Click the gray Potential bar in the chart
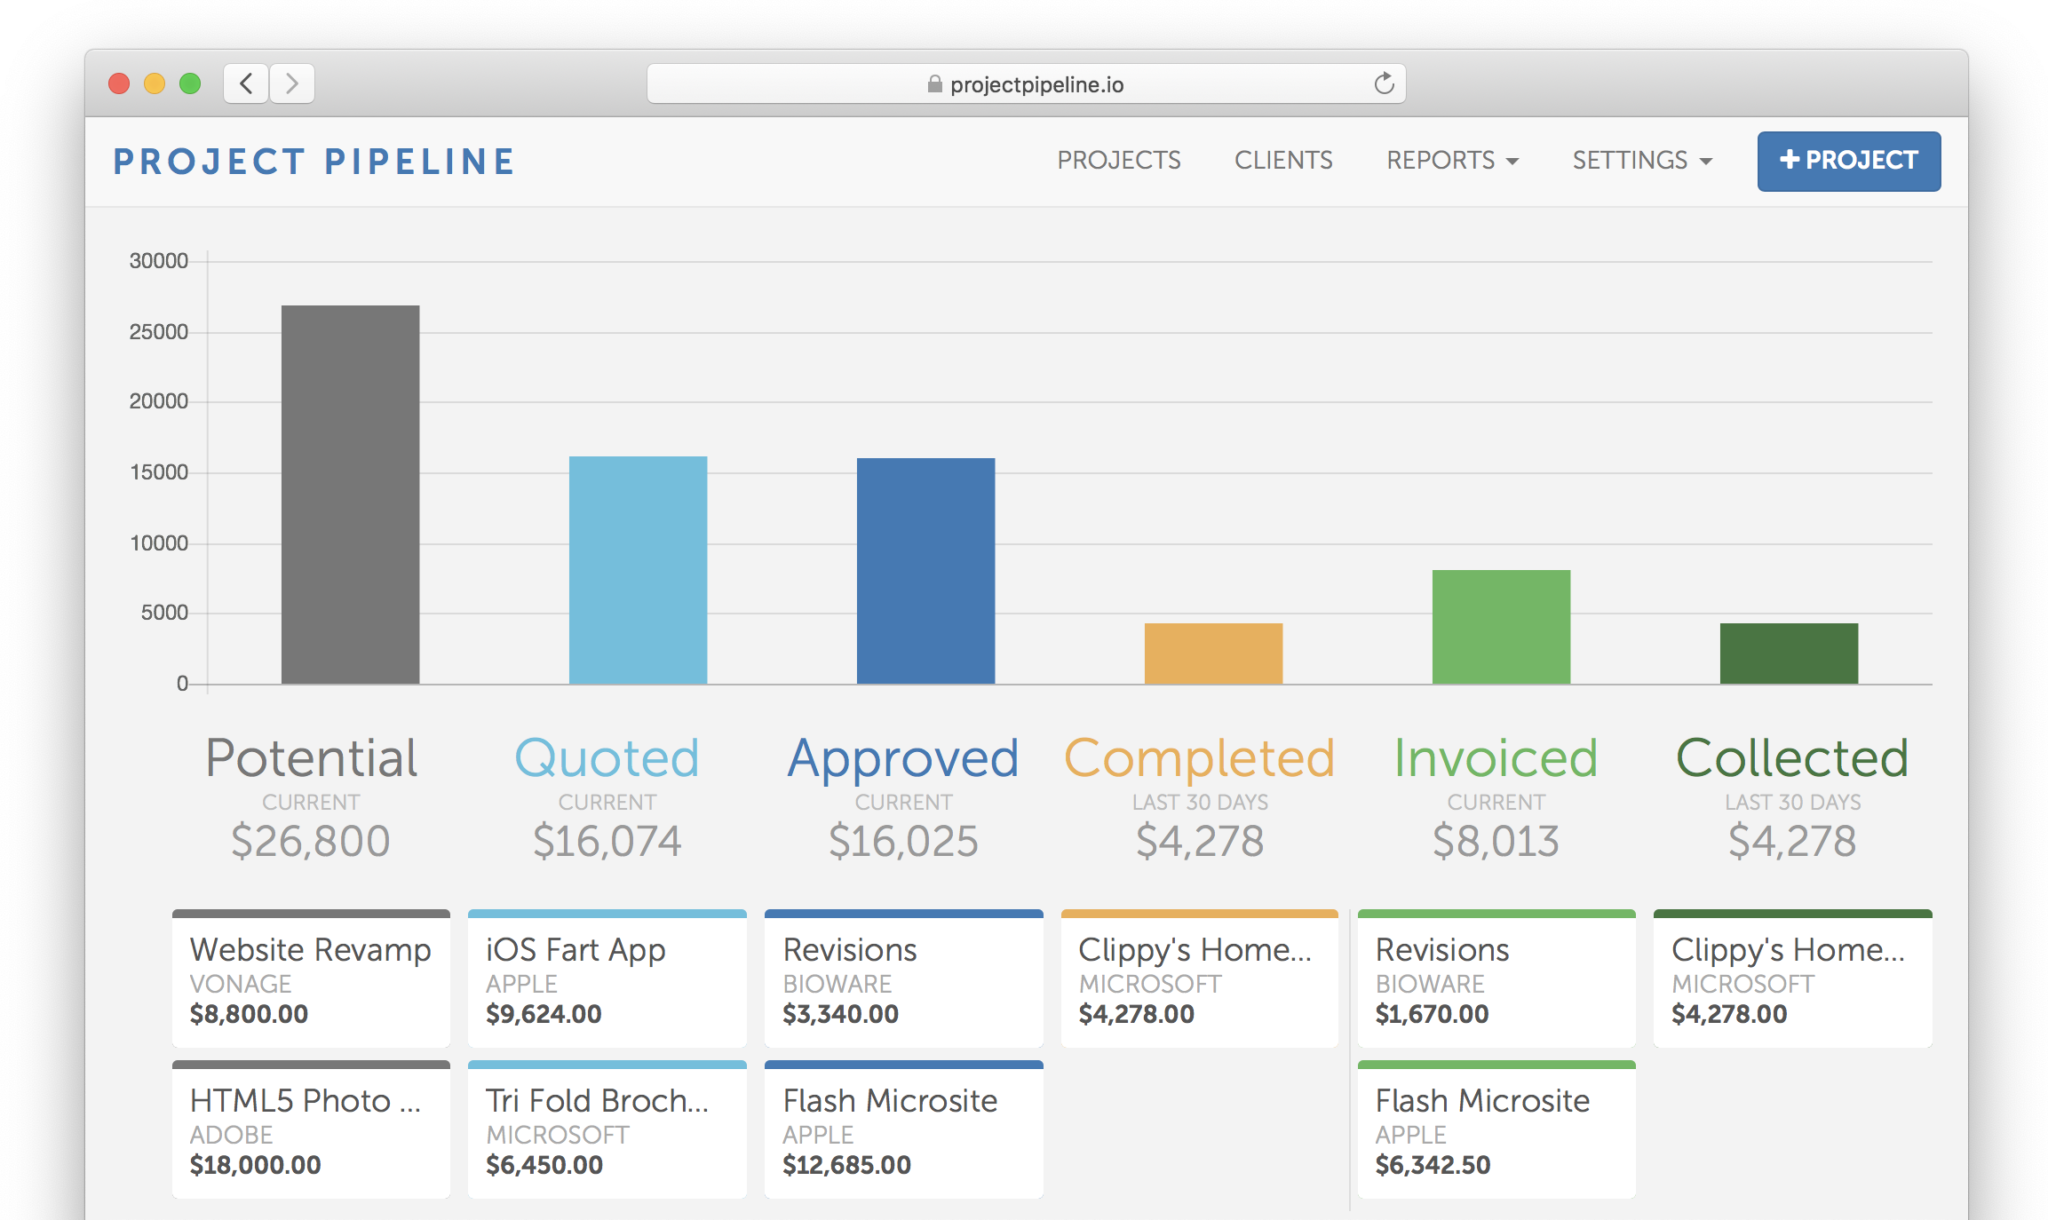Image resolution: width=2048 pixels, height=1220 pixels. 350,495
